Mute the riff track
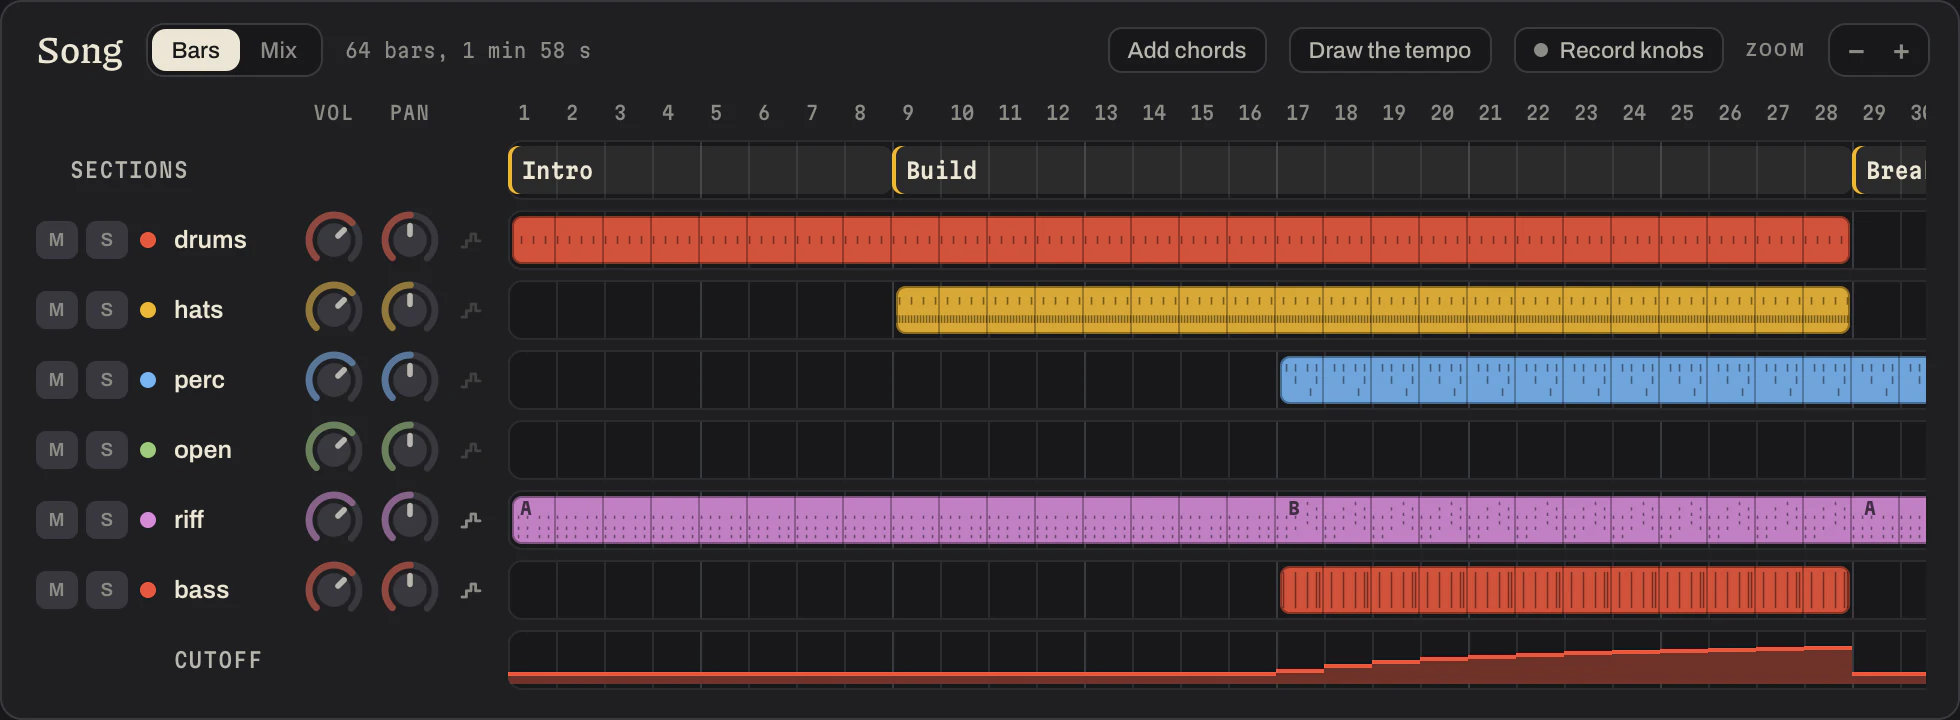1960x720 pixels. (57, 520)
